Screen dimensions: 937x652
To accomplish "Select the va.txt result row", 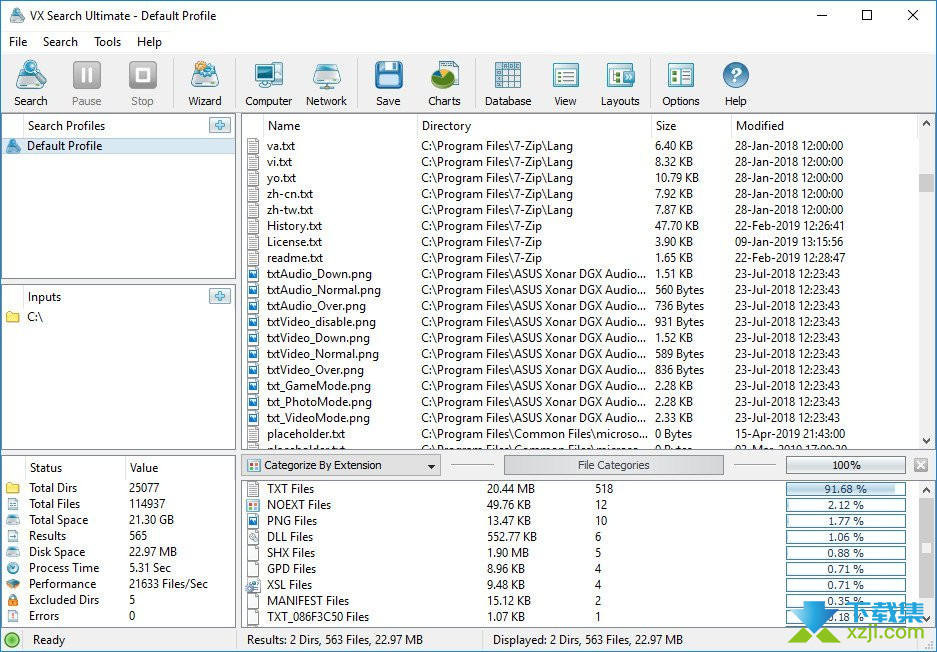I will click(580, 146).
